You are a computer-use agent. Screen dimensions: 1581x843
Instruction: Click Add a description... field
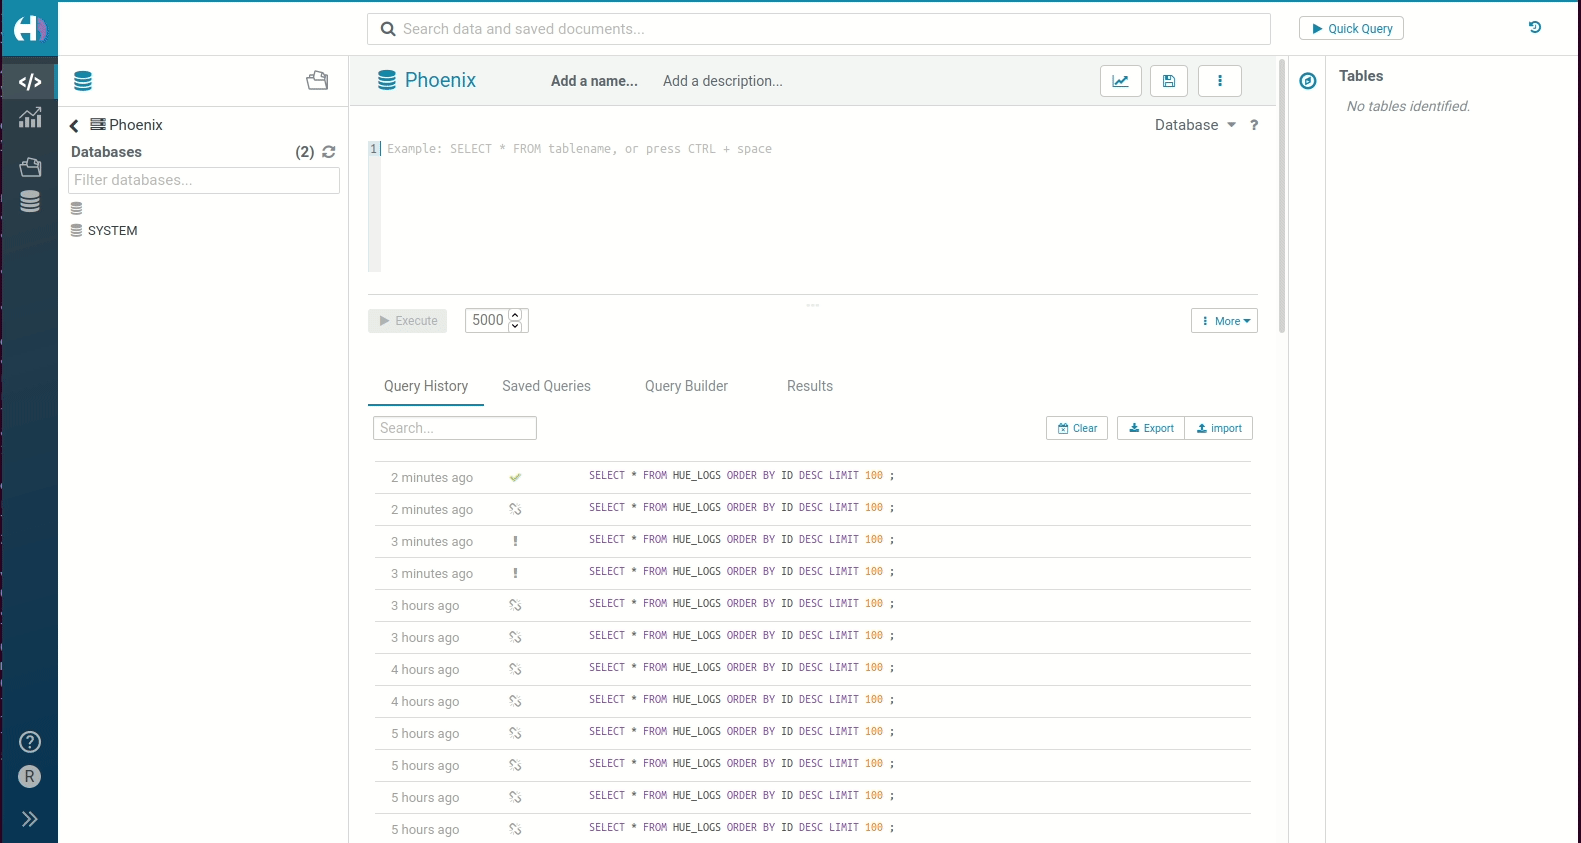click(723, 81)
